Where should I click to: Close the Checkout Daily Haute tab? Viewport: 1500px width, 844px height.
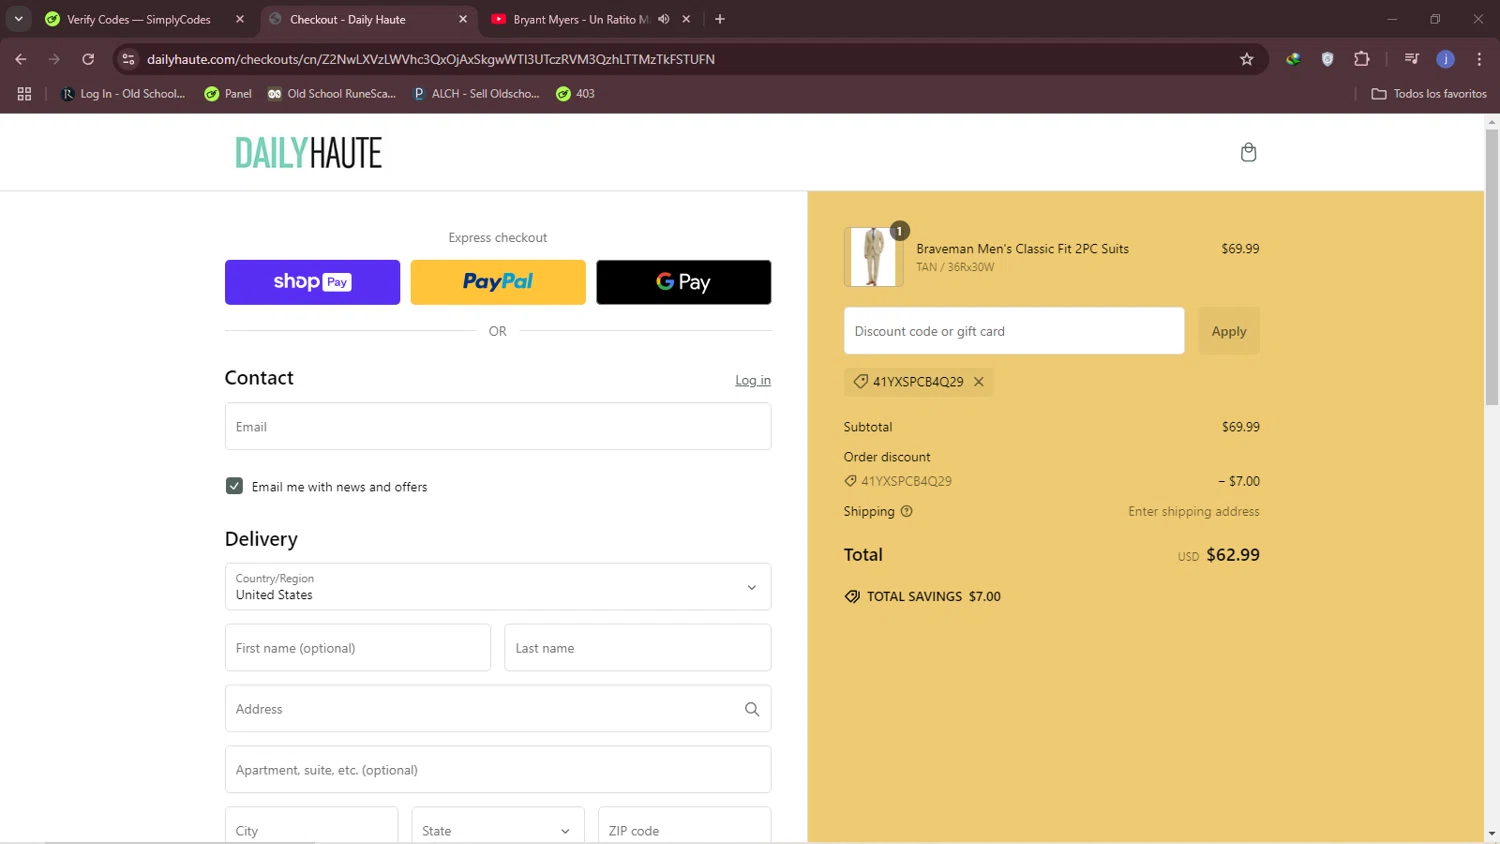(463, 19)
